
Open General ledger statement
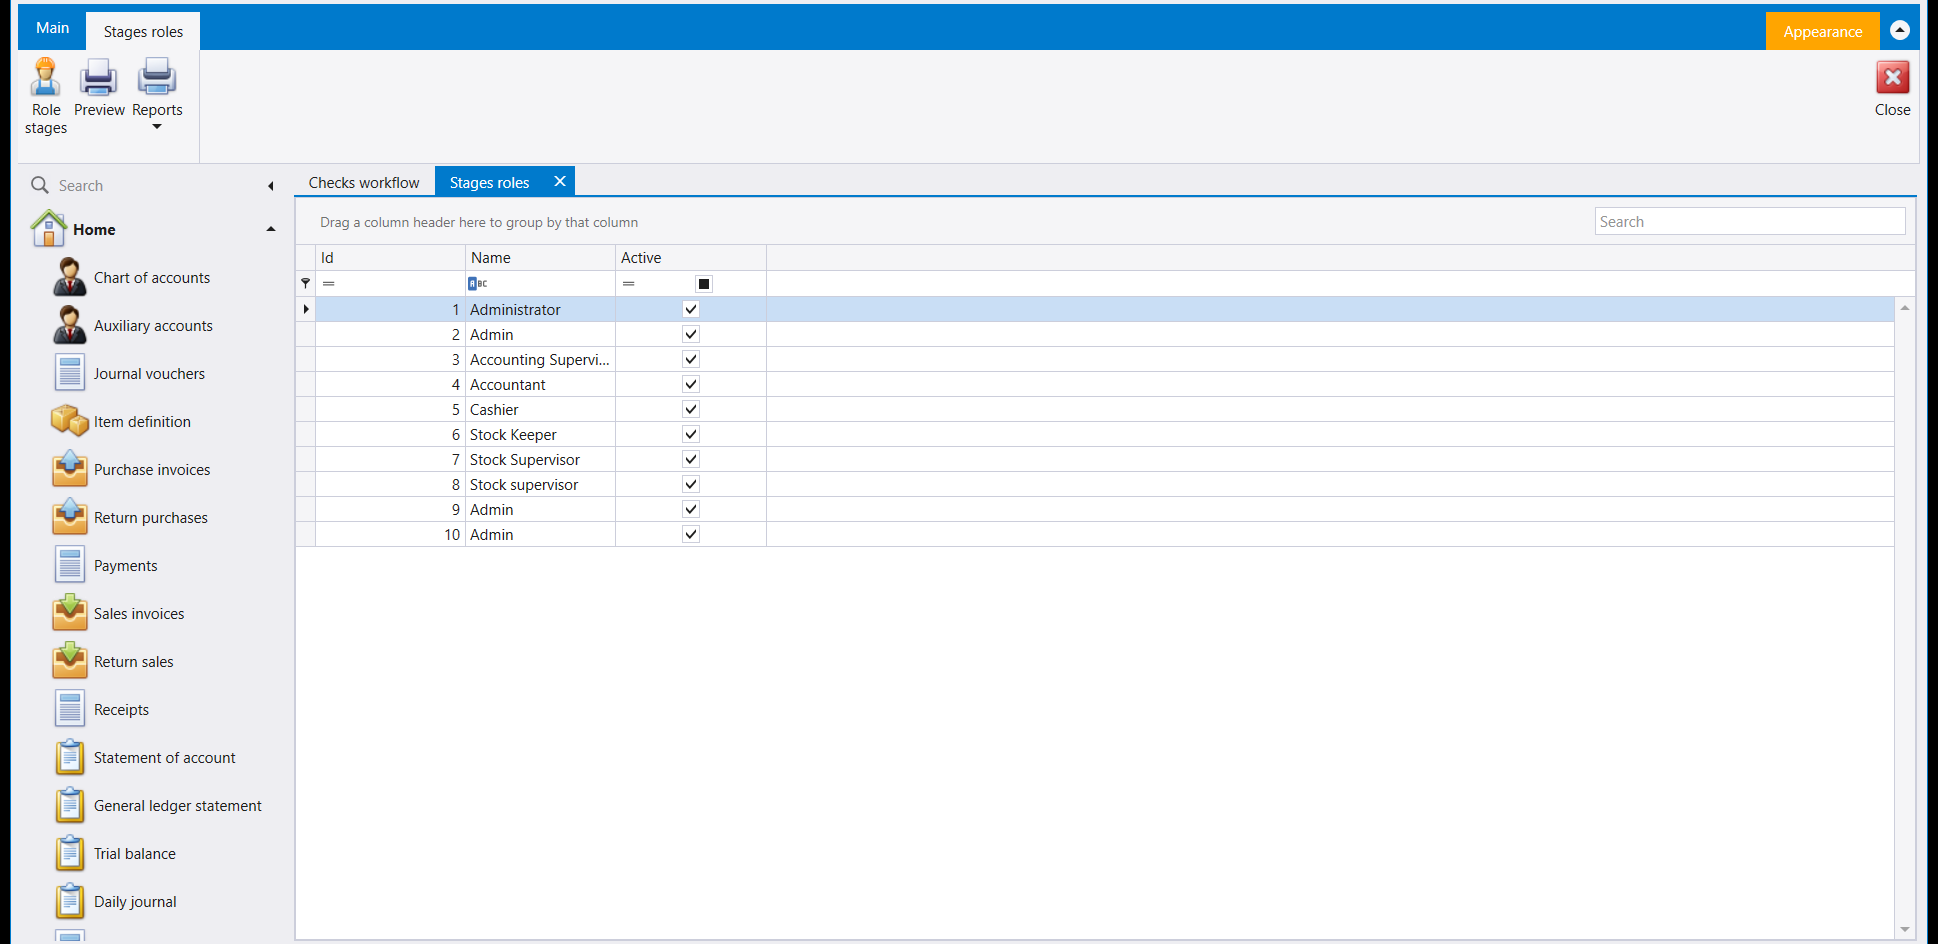pyautogui.click(x=177, y=806)
